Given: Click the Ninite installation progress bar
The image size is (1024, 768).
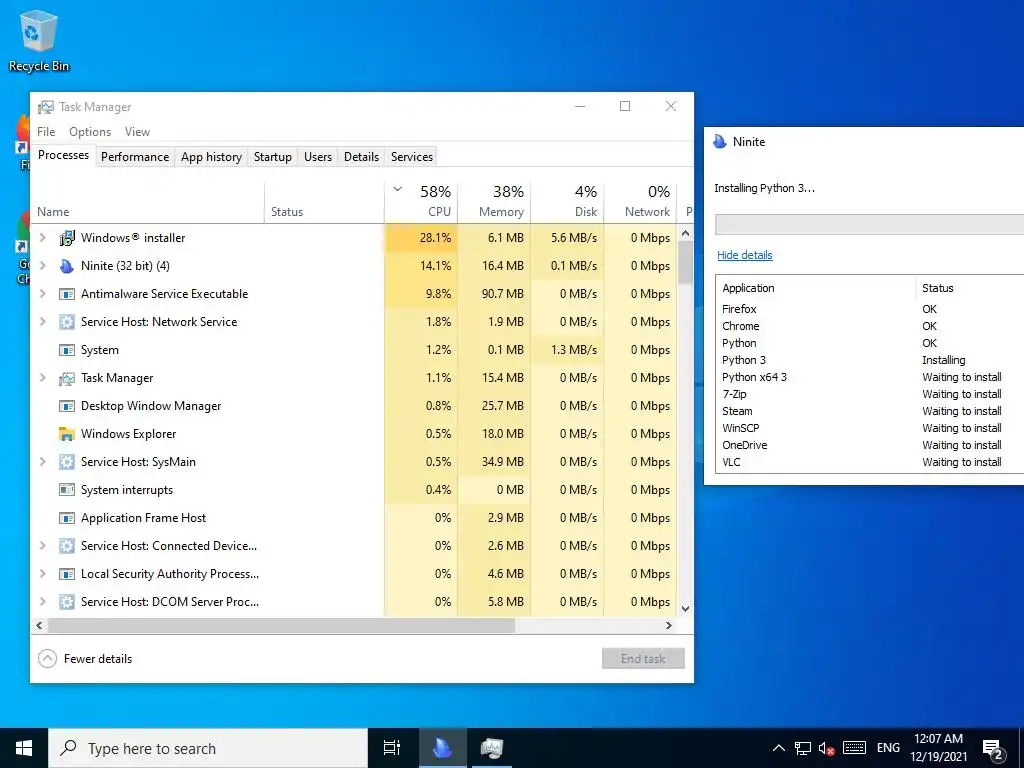Looking at the screenshot, I should point(869,224).
